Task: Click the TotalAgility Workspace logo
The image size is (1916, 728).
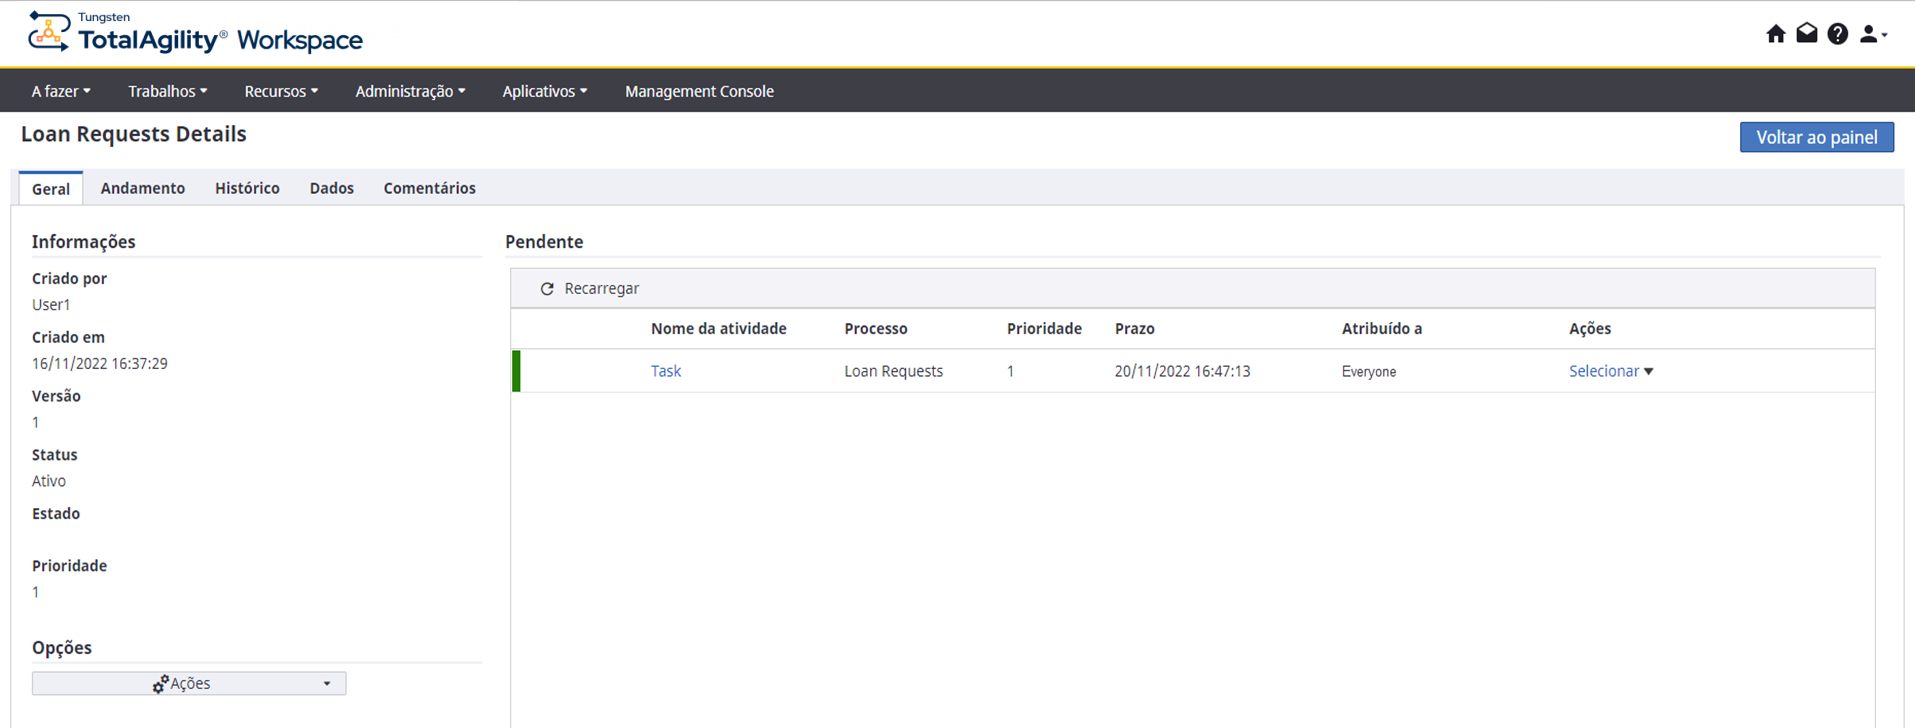Action: pyautogui.click(x=196, y=33)
